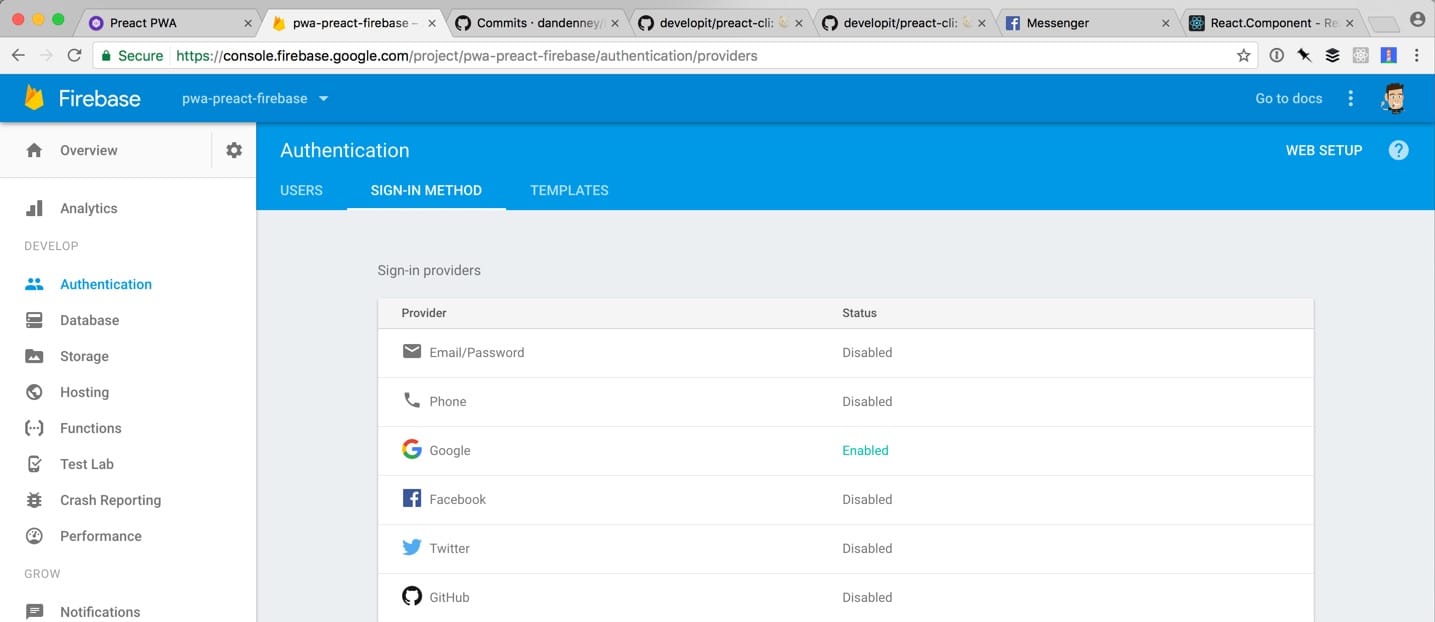Open project settings gear icon
The height and width of the screenshot is (622, 1435).
pyautogui.click(x=234, y=150)
